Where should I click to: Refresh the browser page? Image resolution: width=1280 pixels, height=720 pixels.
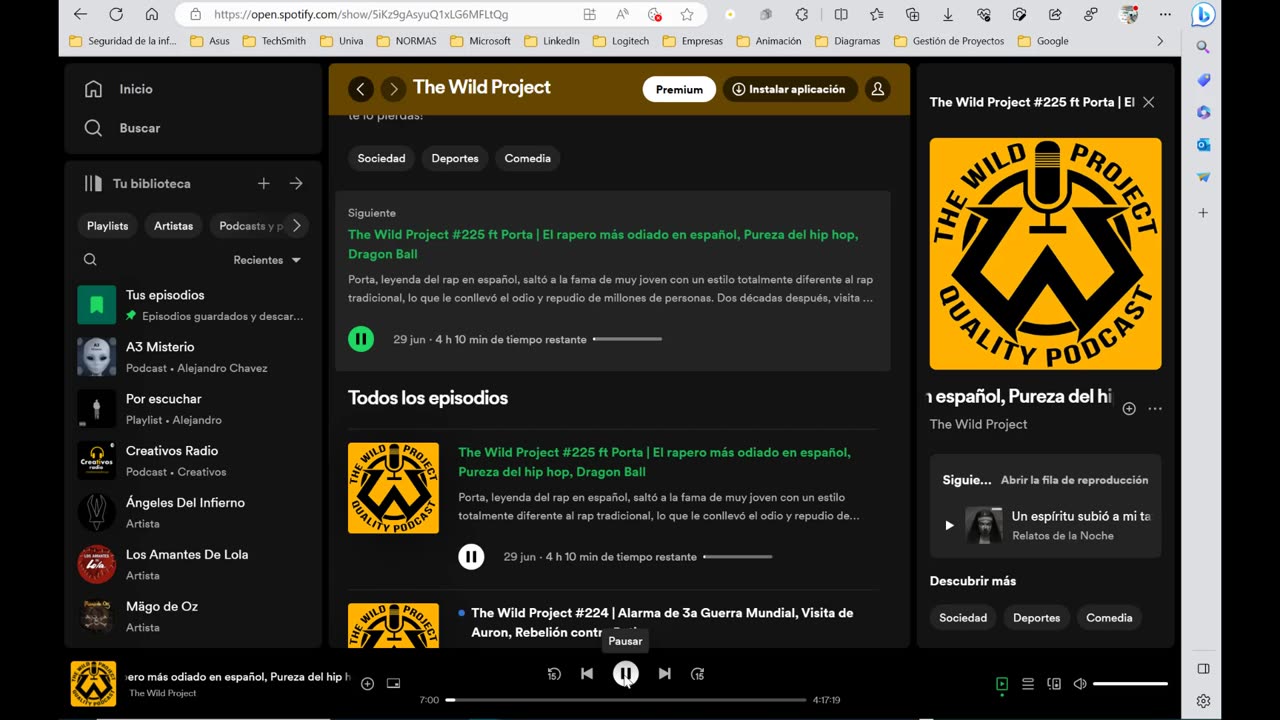[116, 14]
